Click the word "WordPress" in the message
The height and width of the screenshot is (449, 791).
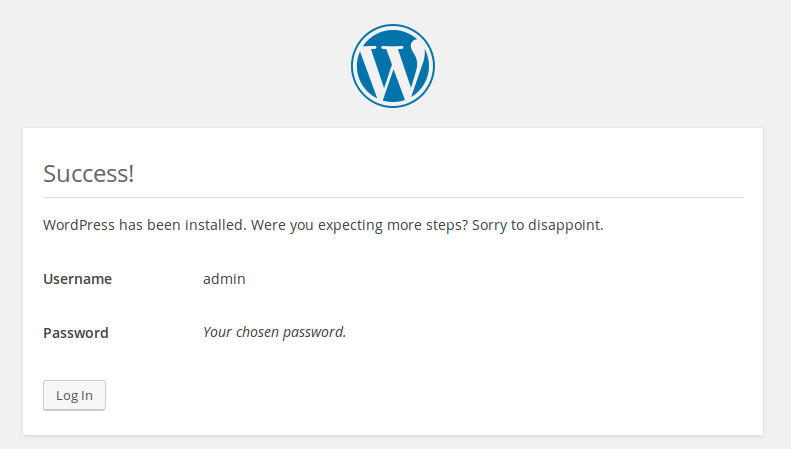79,225
